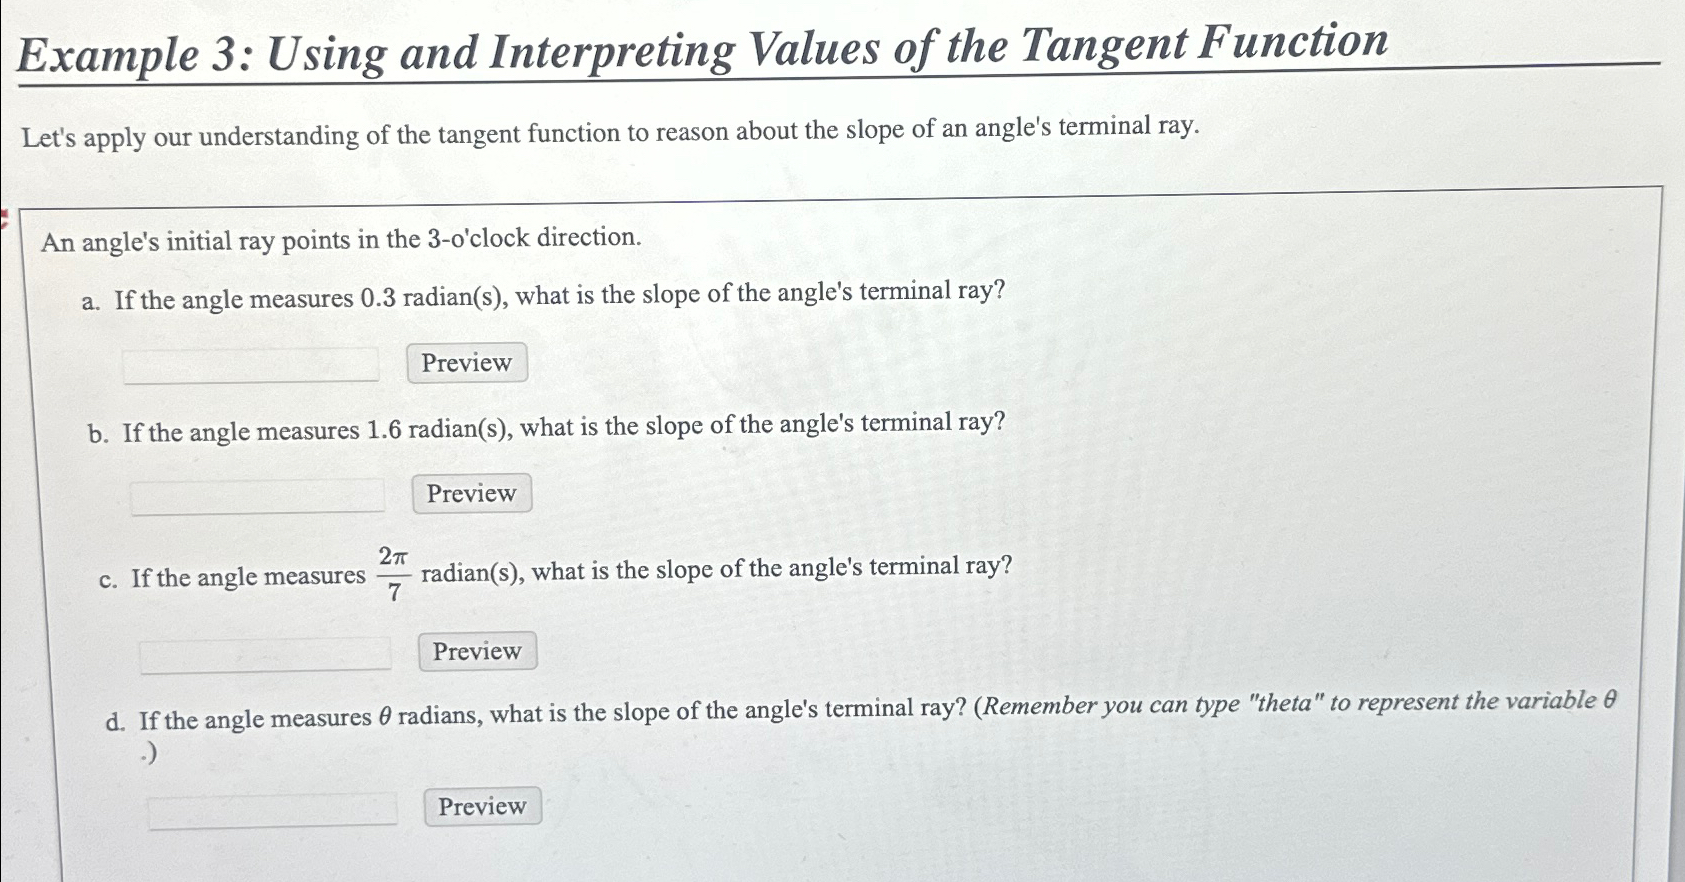Screen dimensions: 1685x882
Task: Click the answer box for part b
Action: (x=258, y=495)
